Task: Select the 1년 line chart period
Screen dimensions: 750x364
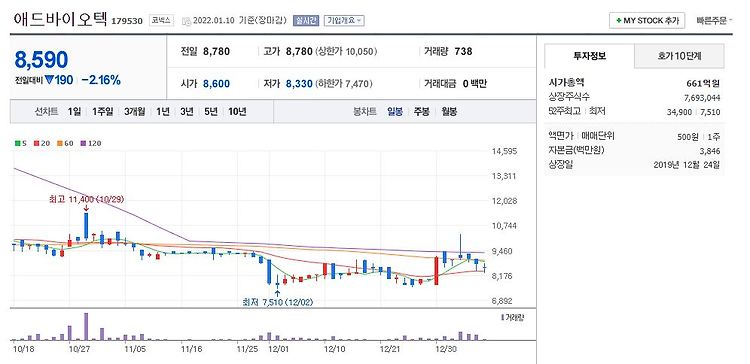Action: pyautogui.click(x=163, y=112)
